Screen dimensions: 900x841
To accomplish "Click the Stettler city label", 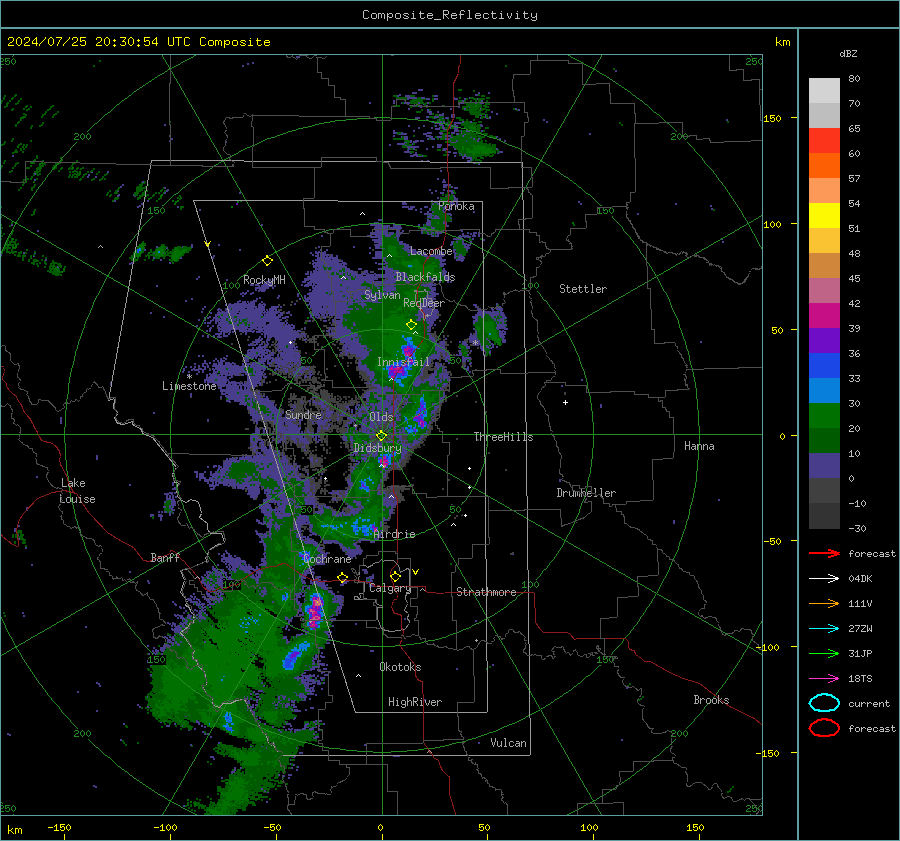I will tap(583, 289).
